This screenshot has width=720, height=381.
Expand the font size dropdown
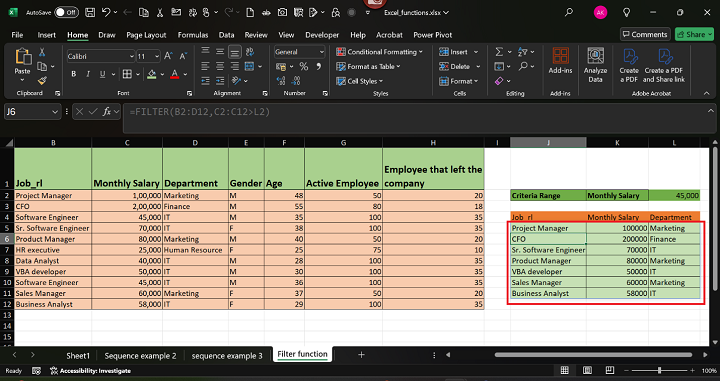(x=157, y=56)
